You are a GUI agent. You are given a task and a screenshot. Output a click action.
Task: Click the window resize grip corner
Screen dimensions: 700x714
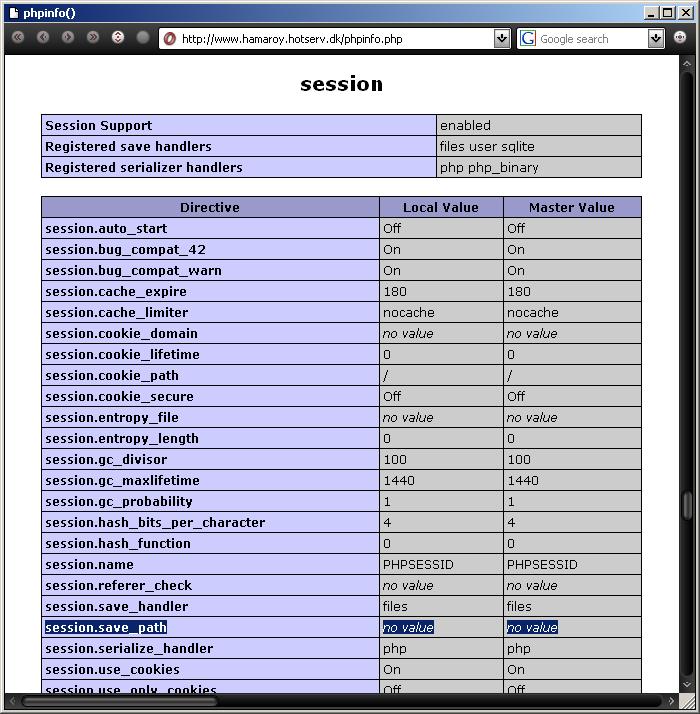pos(687,700)
